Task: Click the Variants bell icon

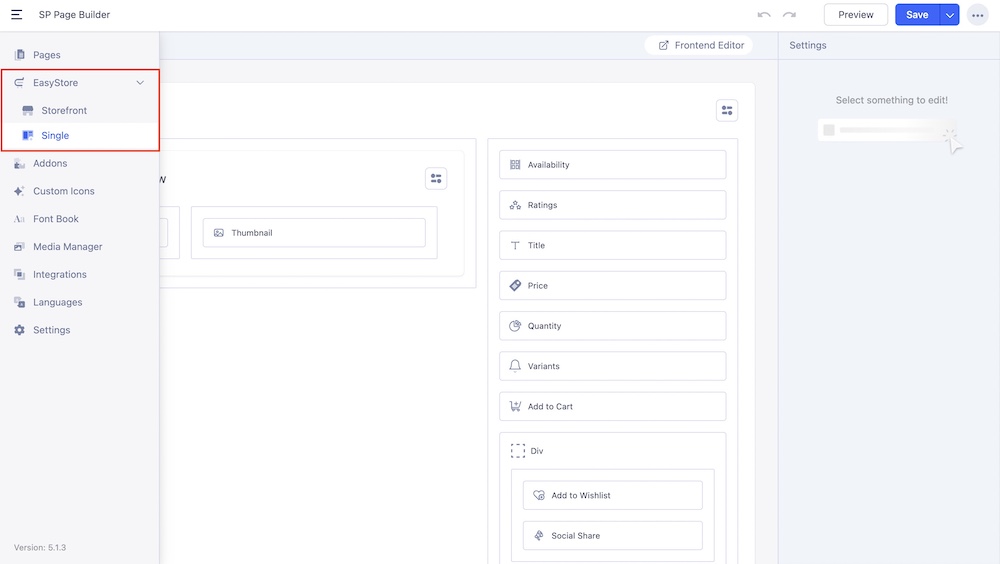Action: tap(515, 366)
